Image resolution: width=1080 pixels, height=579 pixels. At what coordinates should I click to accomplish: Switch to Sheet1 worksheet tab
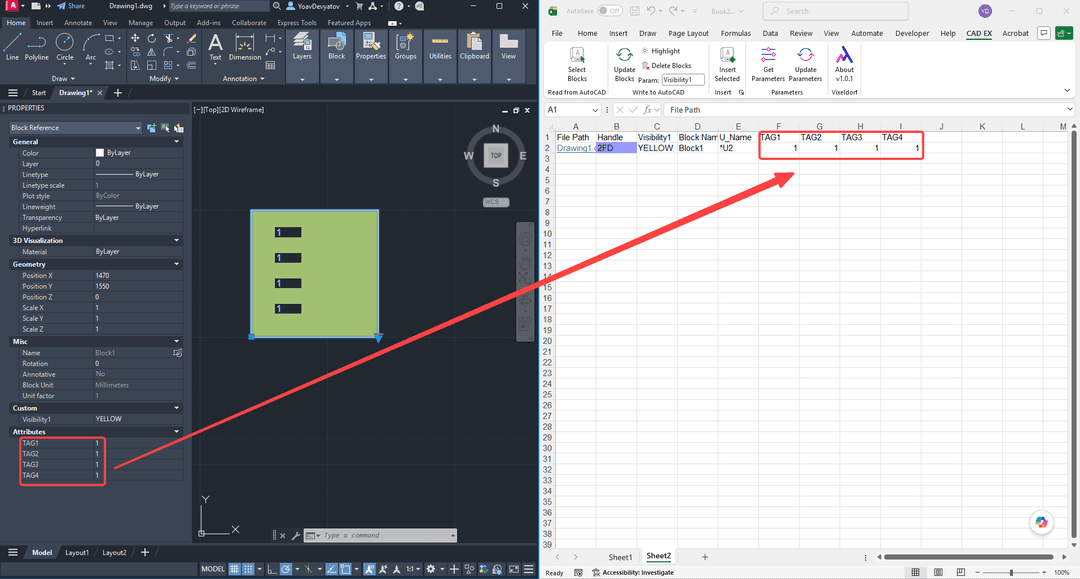[620, 557]
